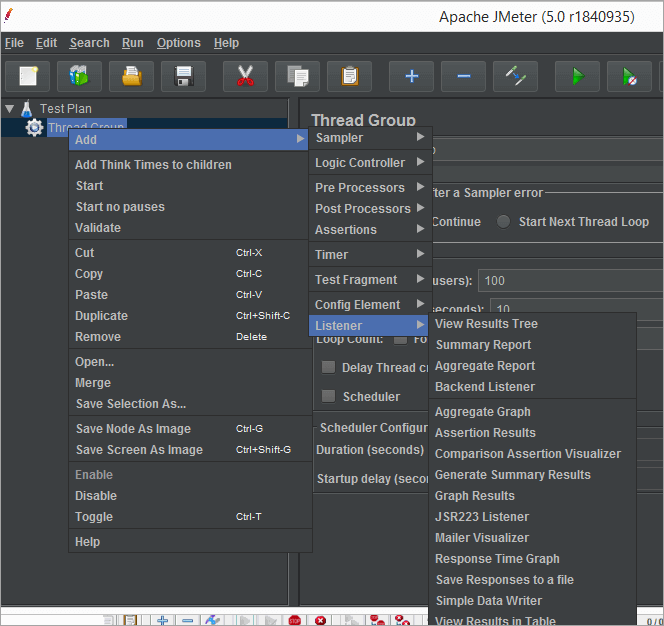Choose Aggregate Report listener
This screenshot has height=626, width=664.
533,366
